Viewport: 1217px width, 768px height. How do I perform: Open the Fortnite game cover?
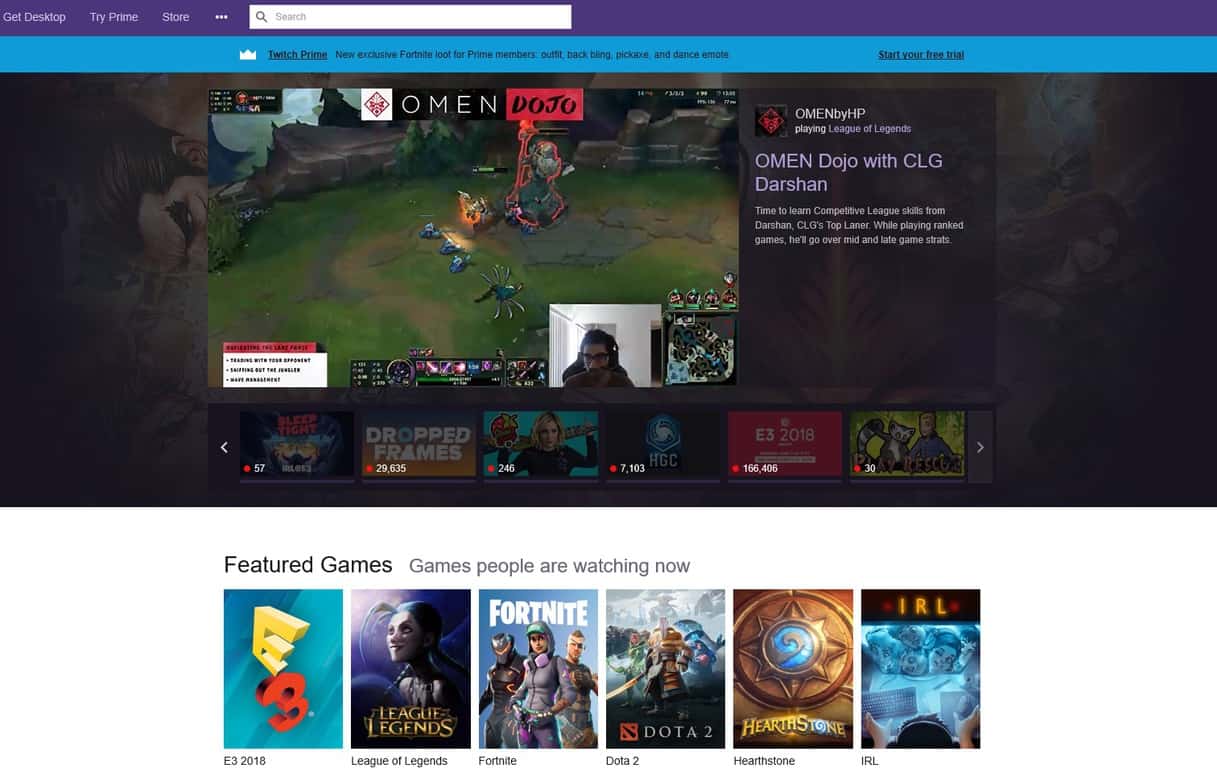(x=538, y=669)
